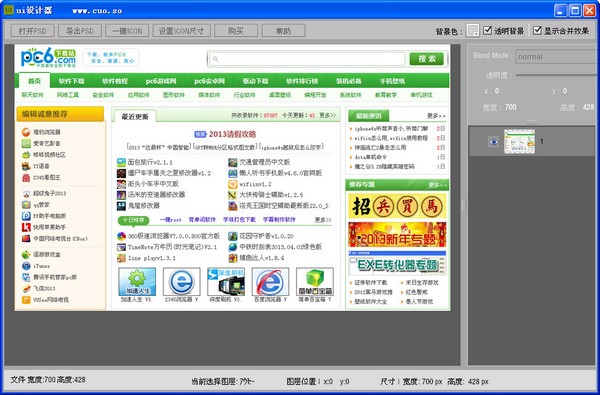Click the 加速人生 gear icon in the canvas
600x395 pixels.
pyautogui.click(x=137, y=282)
